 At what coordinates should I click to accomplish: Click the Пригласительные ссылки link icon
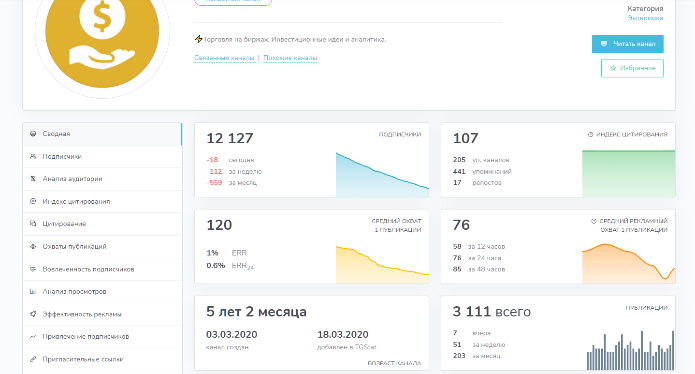click(x=33, y=359)
